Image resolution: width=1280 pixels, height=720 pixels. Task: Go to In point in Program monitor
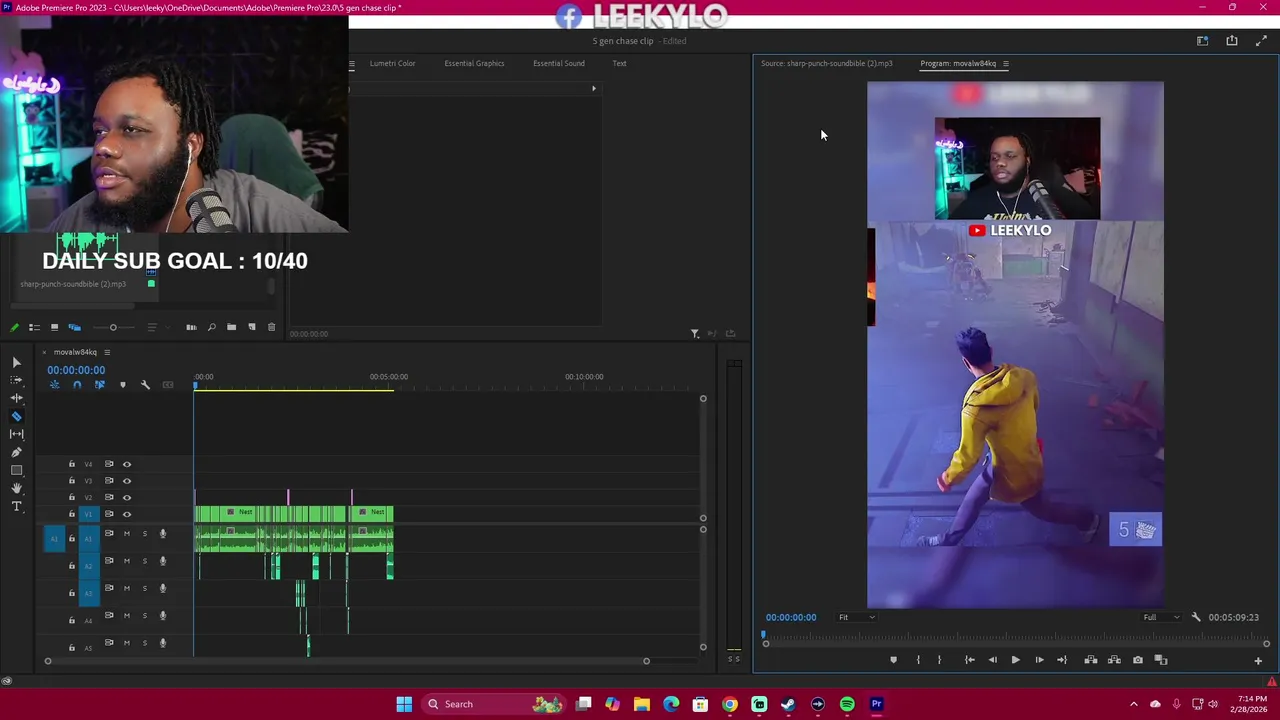(969, 660)
